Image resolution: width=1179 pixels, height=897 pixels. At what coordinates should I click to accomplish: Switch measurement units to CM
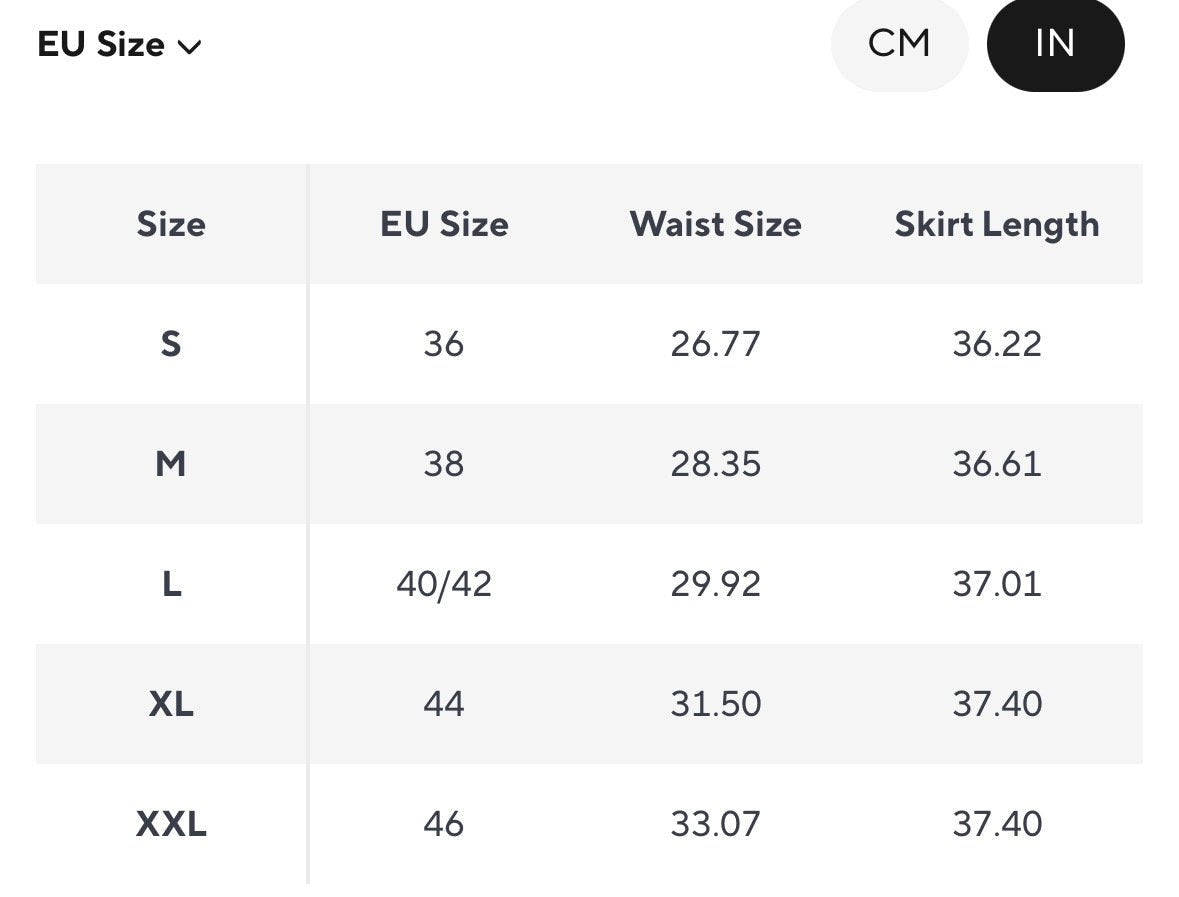point(899,44)
